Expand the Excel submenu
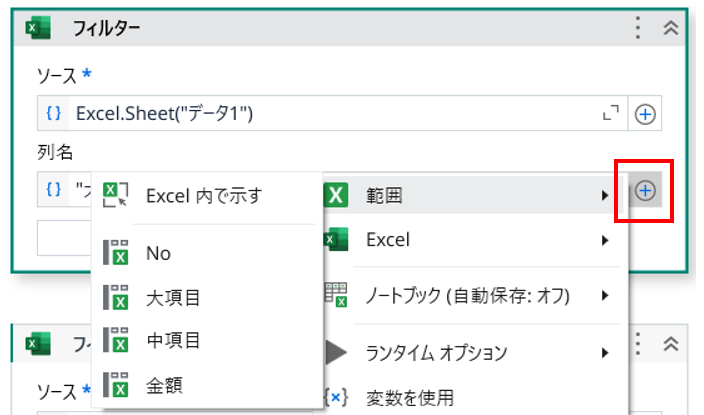 click(470, 240)
